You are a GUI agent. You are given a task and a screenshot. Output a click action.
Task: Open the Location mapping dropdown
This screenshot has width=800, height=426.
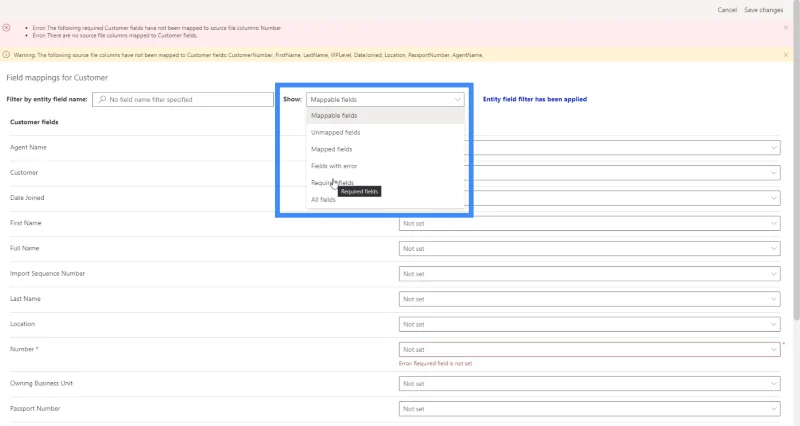(x=589, y=324)
